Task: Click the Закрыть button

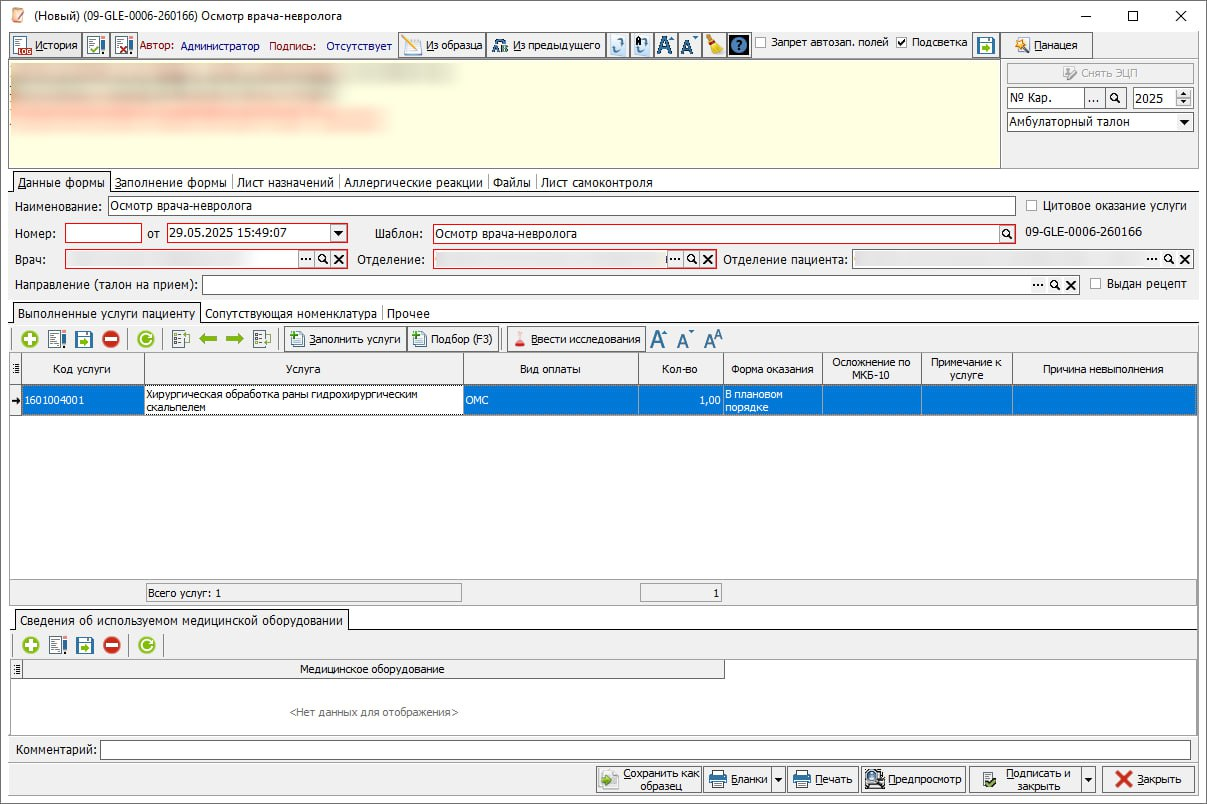Action: [x=1147, y=780]
